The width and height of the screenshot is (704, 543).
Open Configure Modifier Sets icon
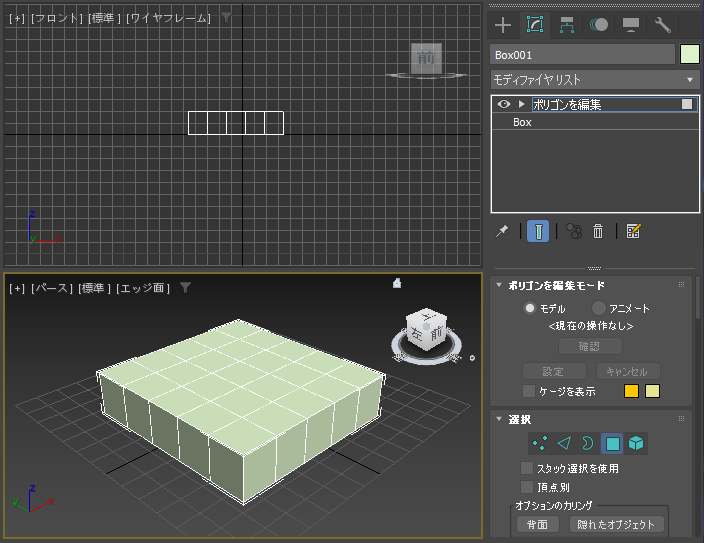pos(633,231)
